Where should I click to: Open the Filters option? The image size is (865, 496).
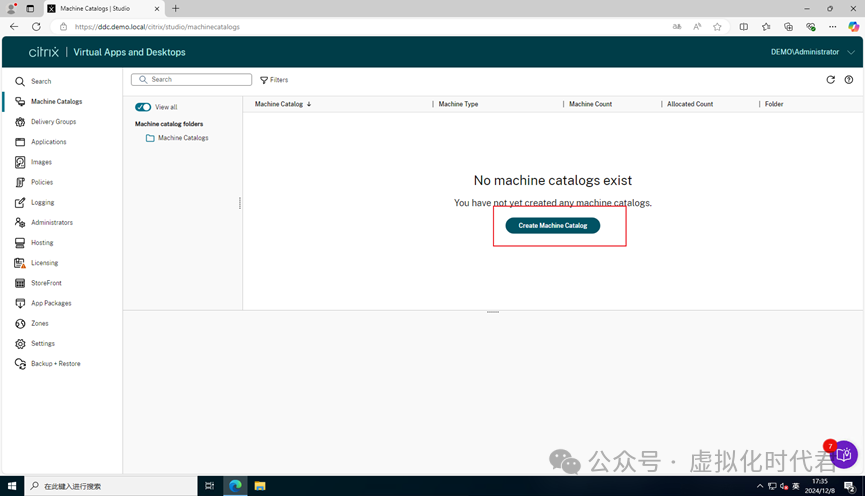tap(274, 80)
